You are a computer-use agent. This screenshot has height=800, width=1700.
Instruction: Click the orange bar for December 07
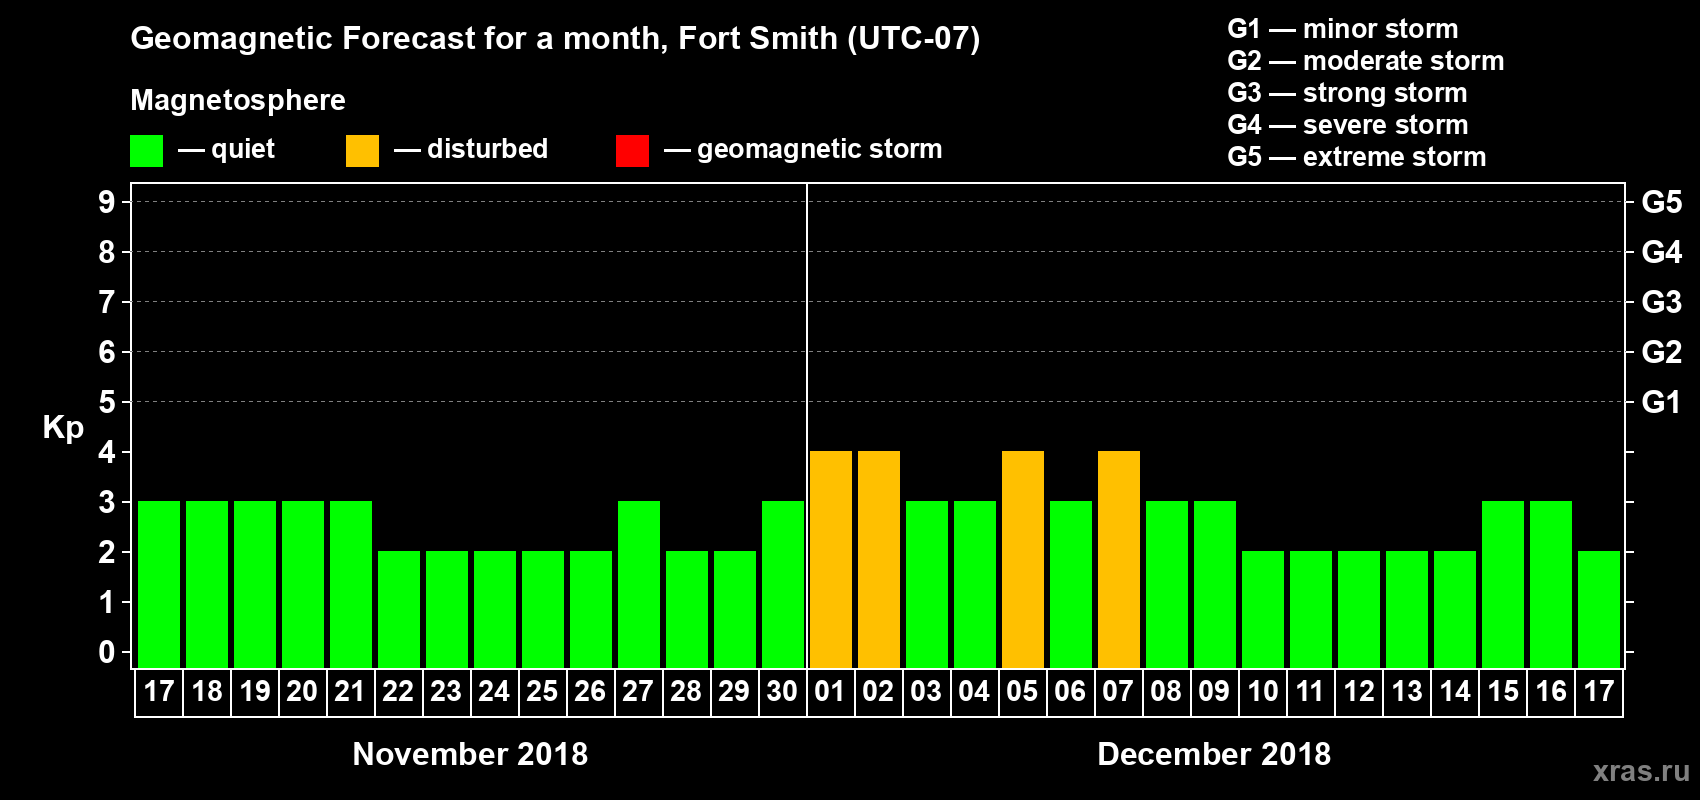pos(1119,560)
